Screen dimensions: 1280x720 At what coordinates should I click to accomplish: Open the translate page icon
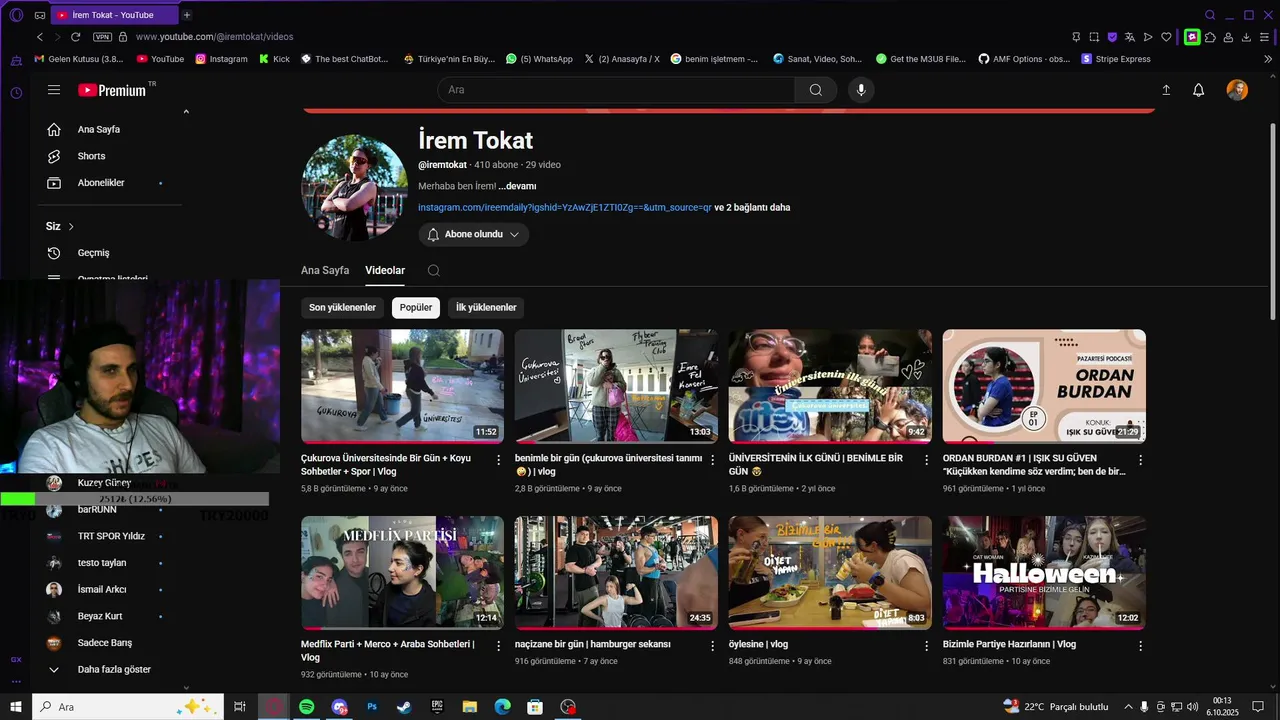coord(1130,37)
